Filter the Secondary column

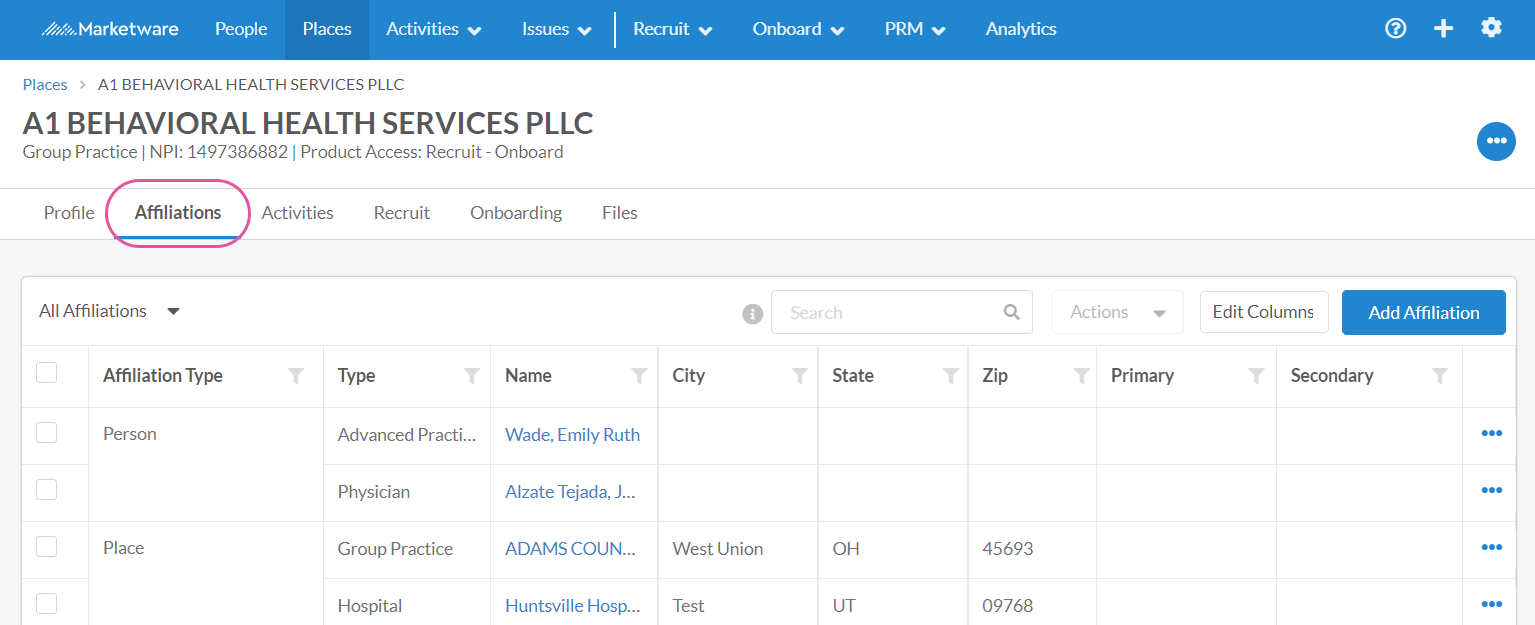coord(1440,376)
